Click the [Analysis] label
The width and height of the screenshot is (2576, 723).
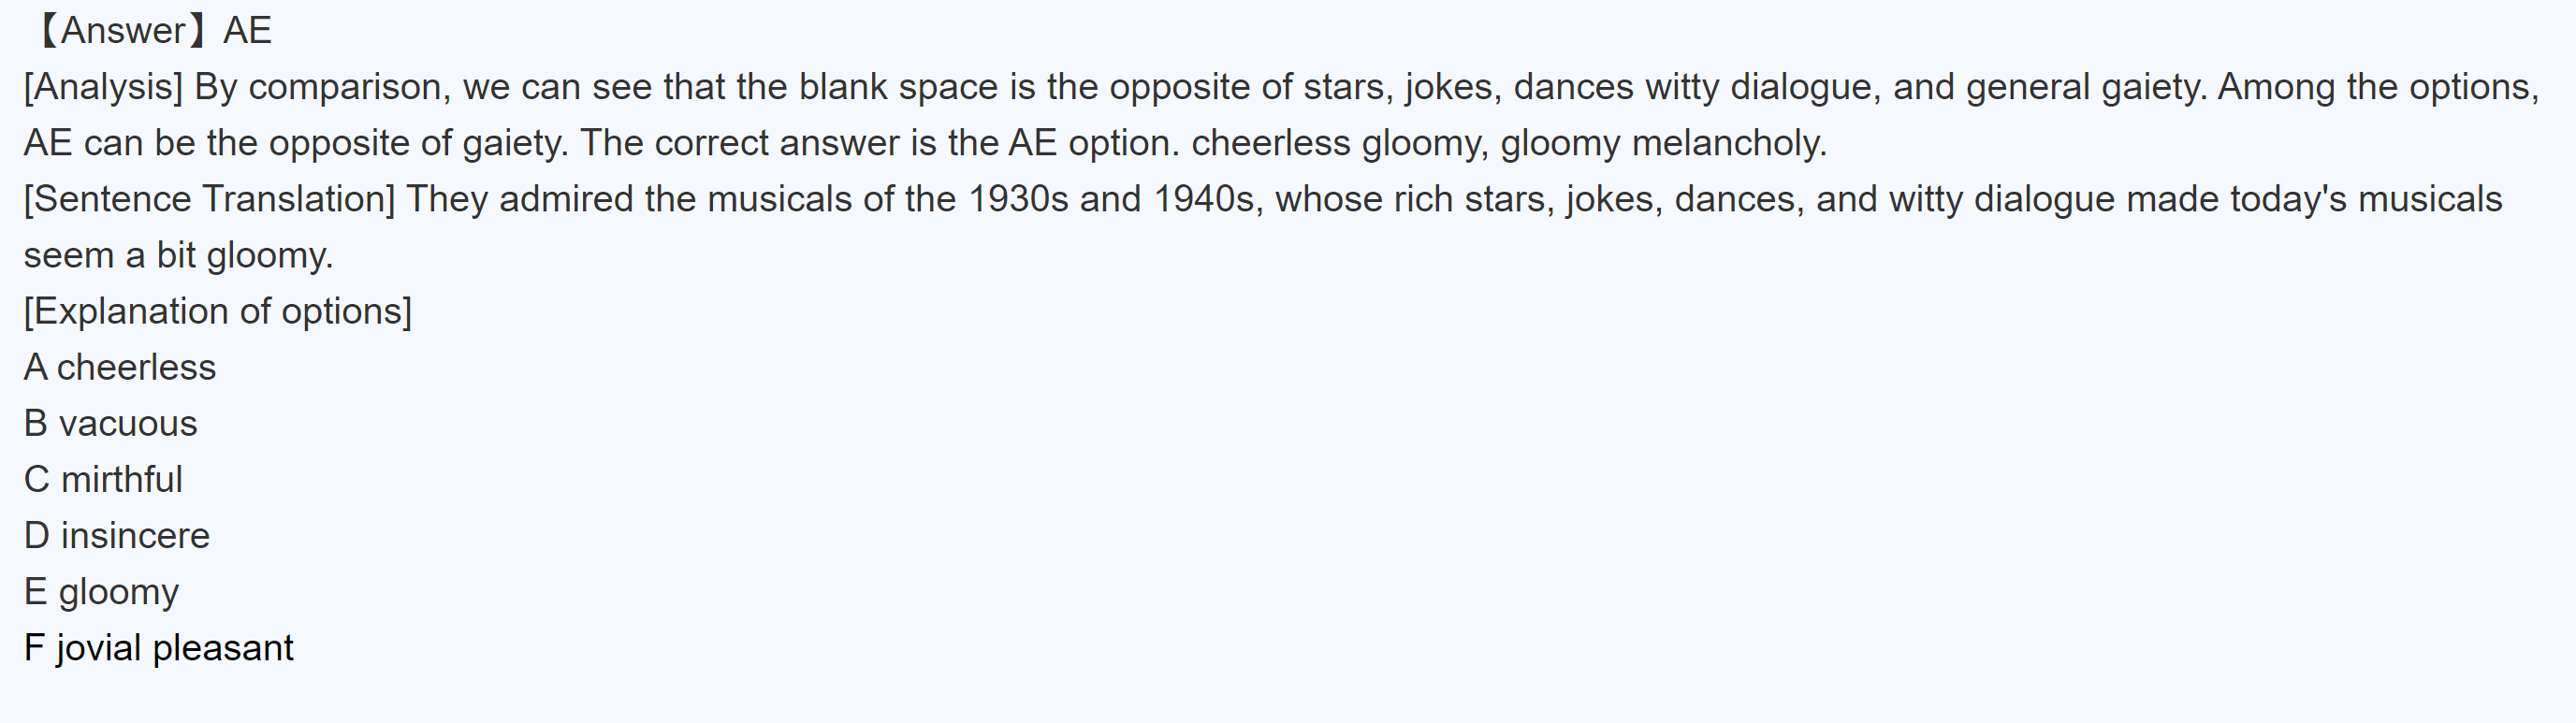103,87
